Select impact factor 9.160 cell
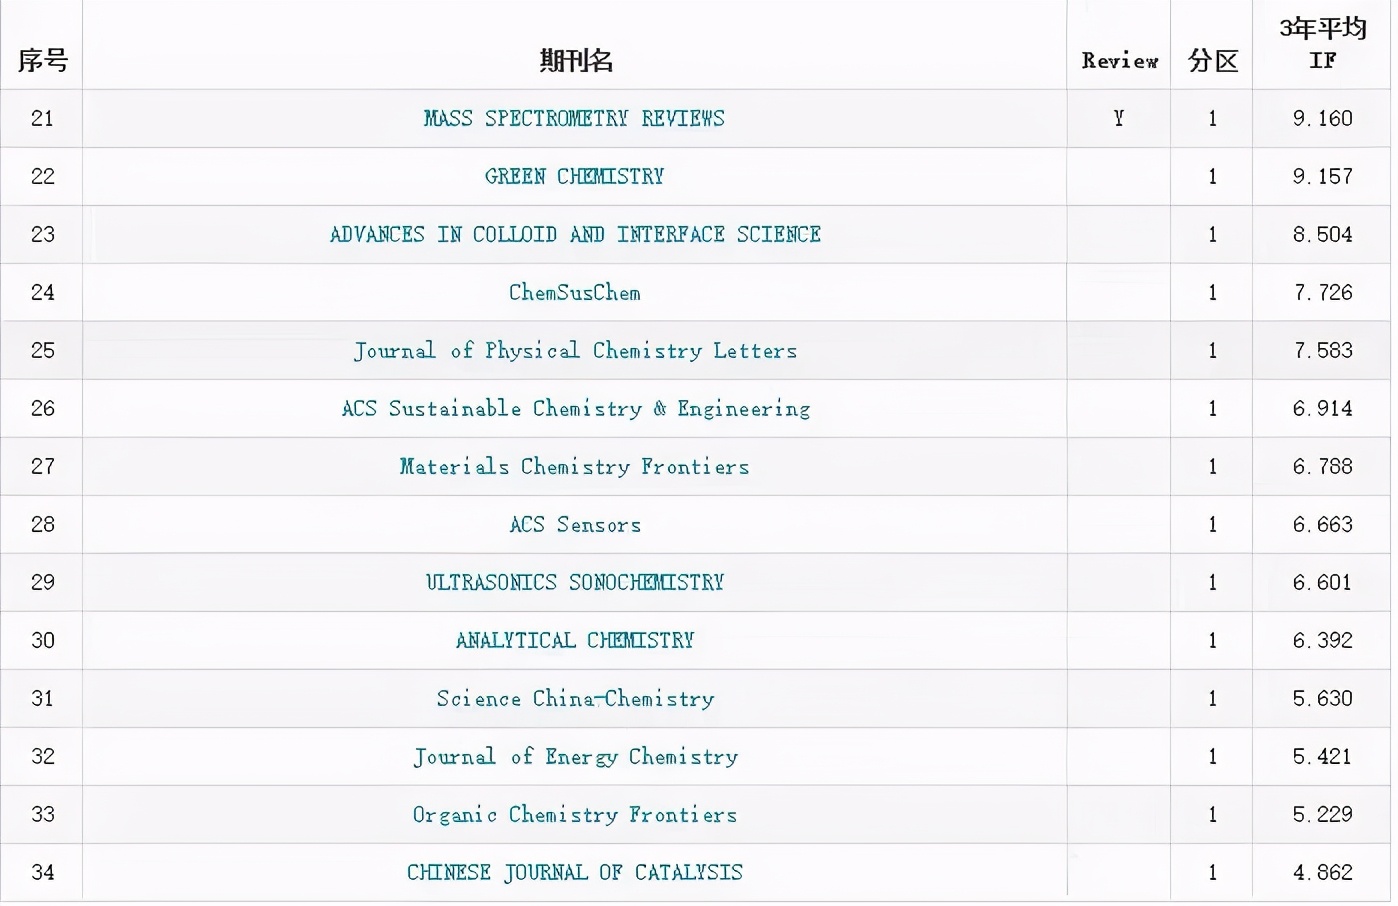This screenshot has width=1398, height=906. click(1322, 118)
